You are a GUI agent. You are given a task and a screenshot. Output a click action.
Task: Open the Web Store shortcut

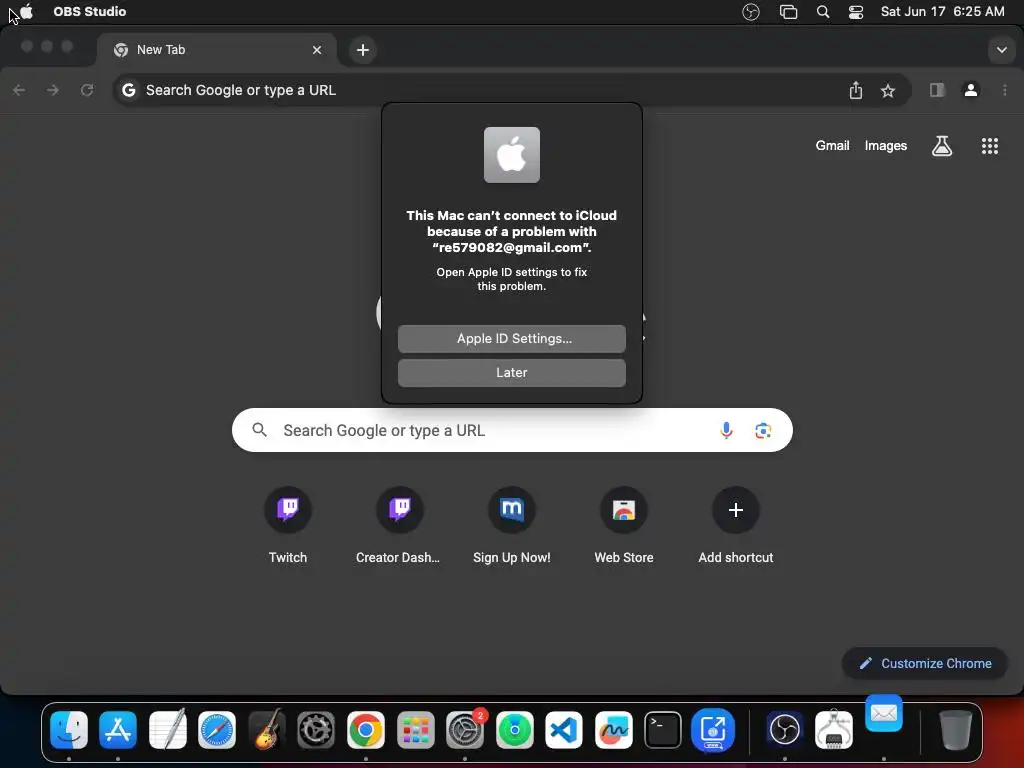624,526
